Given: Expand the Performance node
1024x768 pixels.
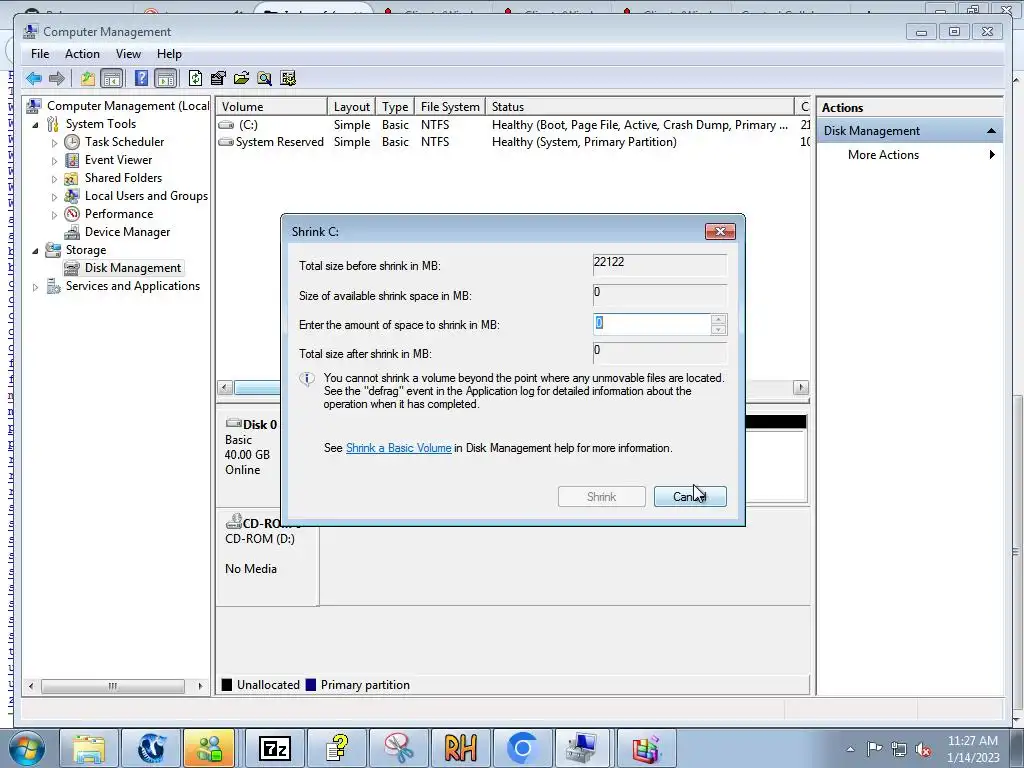Looking at the screenshot, I should 54,214.
